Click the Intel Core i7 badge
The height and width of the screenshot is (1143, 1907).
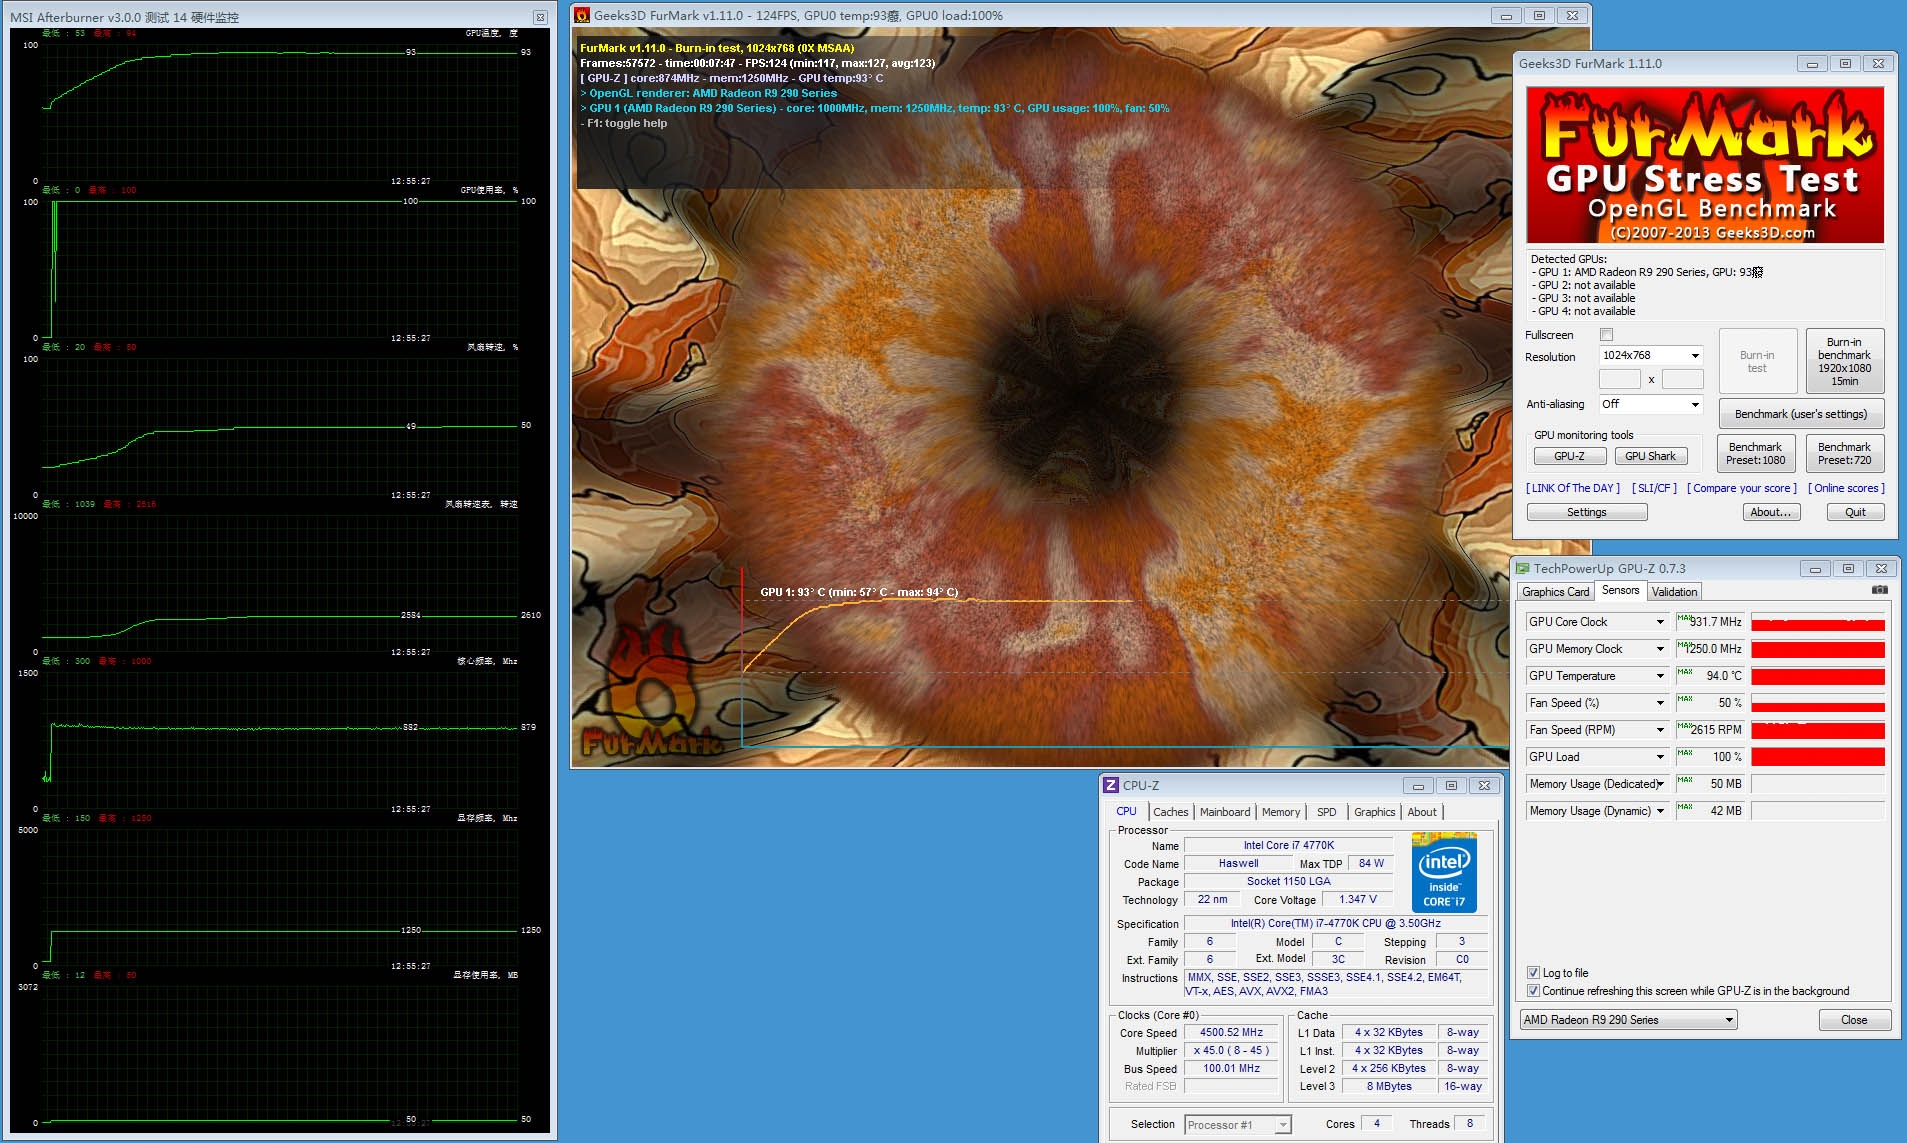click(1443, 872)
